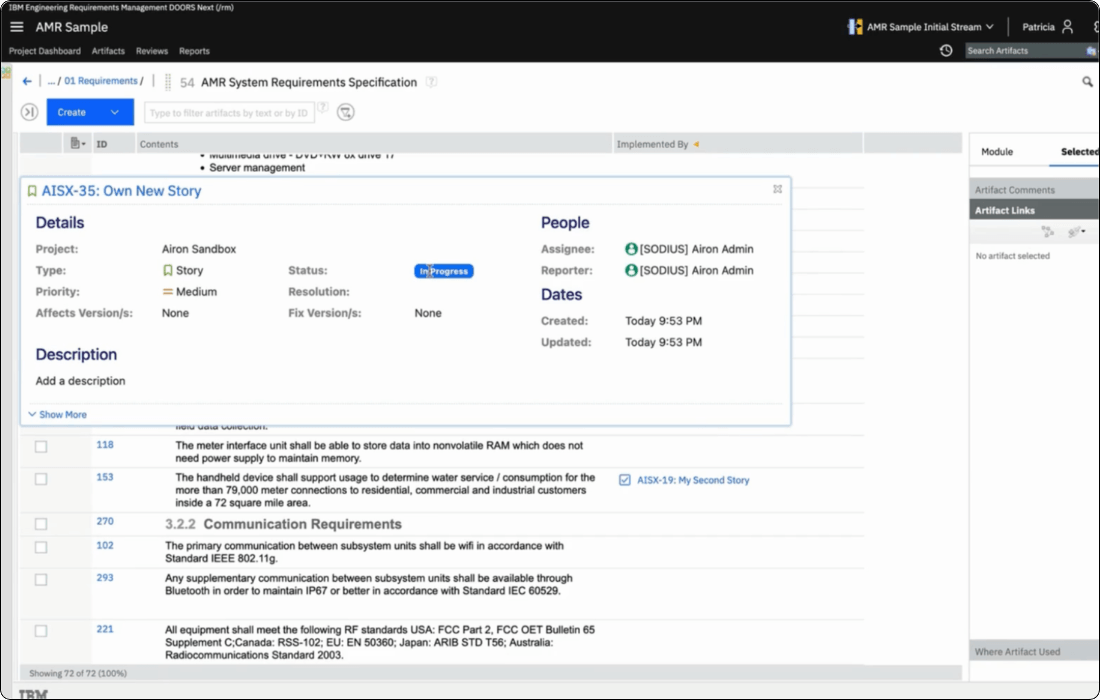The image size is (1100, 700).
Task: Switch to the Selected tab
Action: [x=1079, y=152]
